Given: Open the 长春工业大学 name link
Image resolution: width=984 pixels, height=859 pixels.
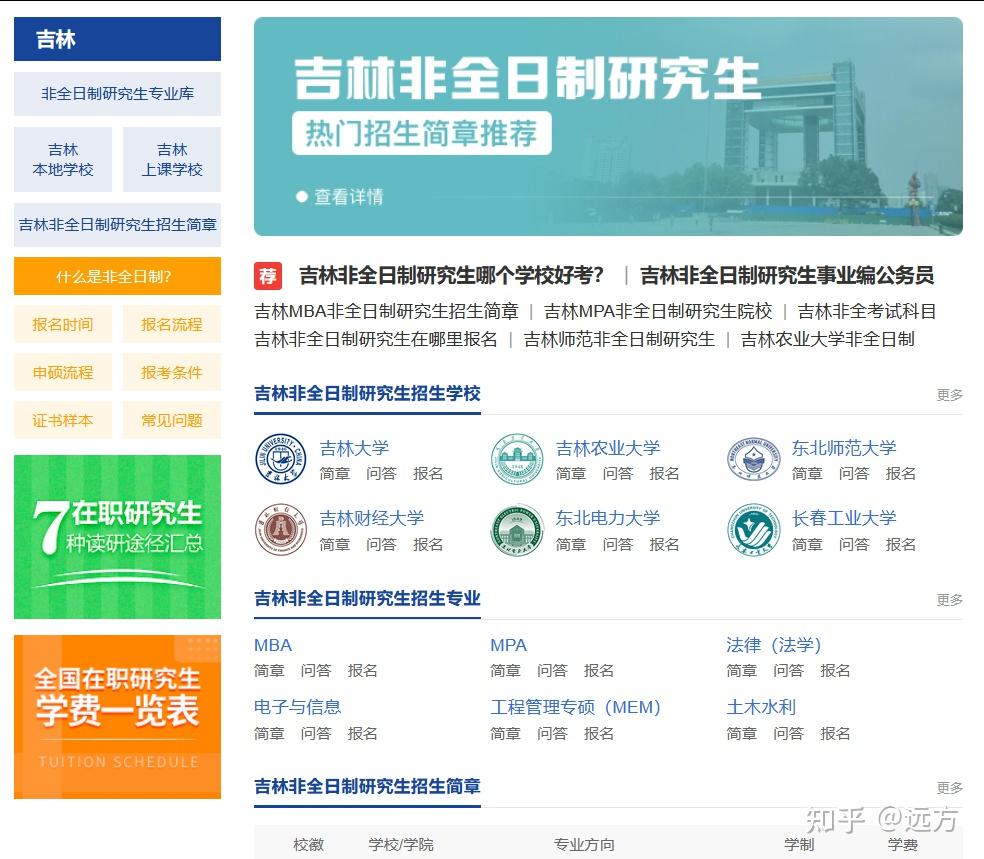Looking at the screenshot, I should [x=844, y=519].
